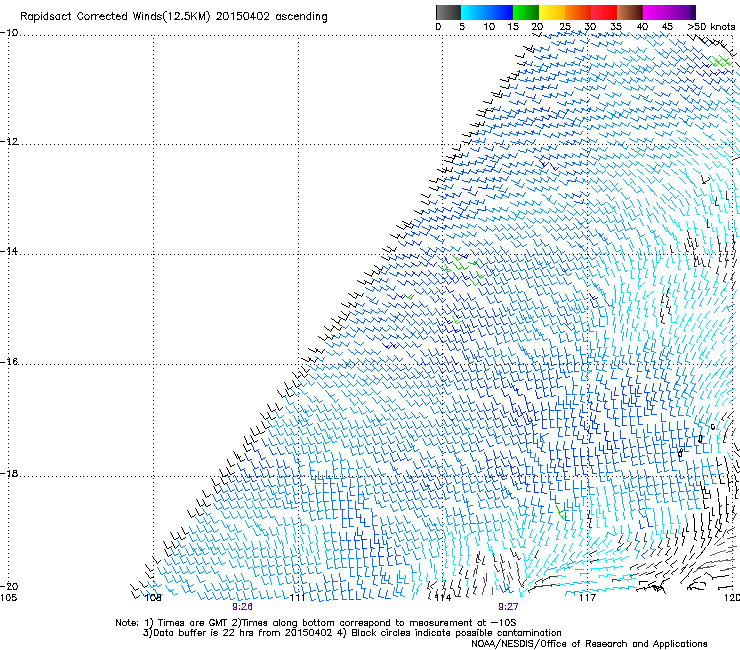Pick the yellow 20–25 knots legend swatch
The image size is (740, 650).
pyautogui.click(x=552, y=12)
